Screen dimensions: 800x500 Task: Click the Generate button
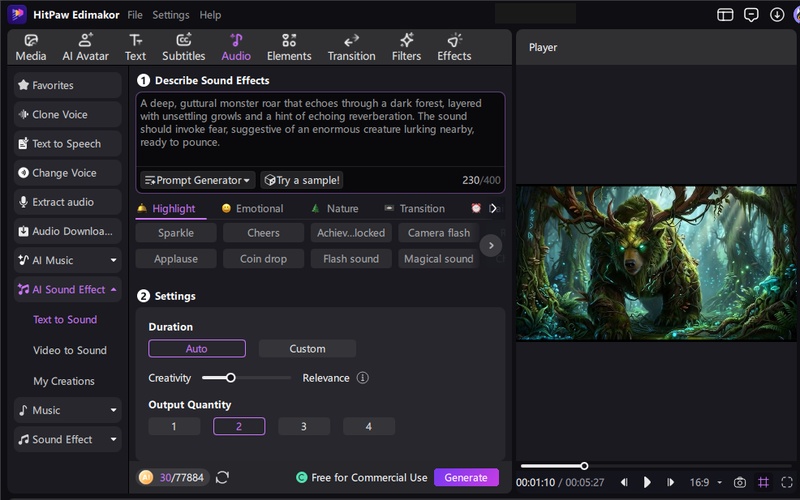pyautogui.click(x=466, y=478)
